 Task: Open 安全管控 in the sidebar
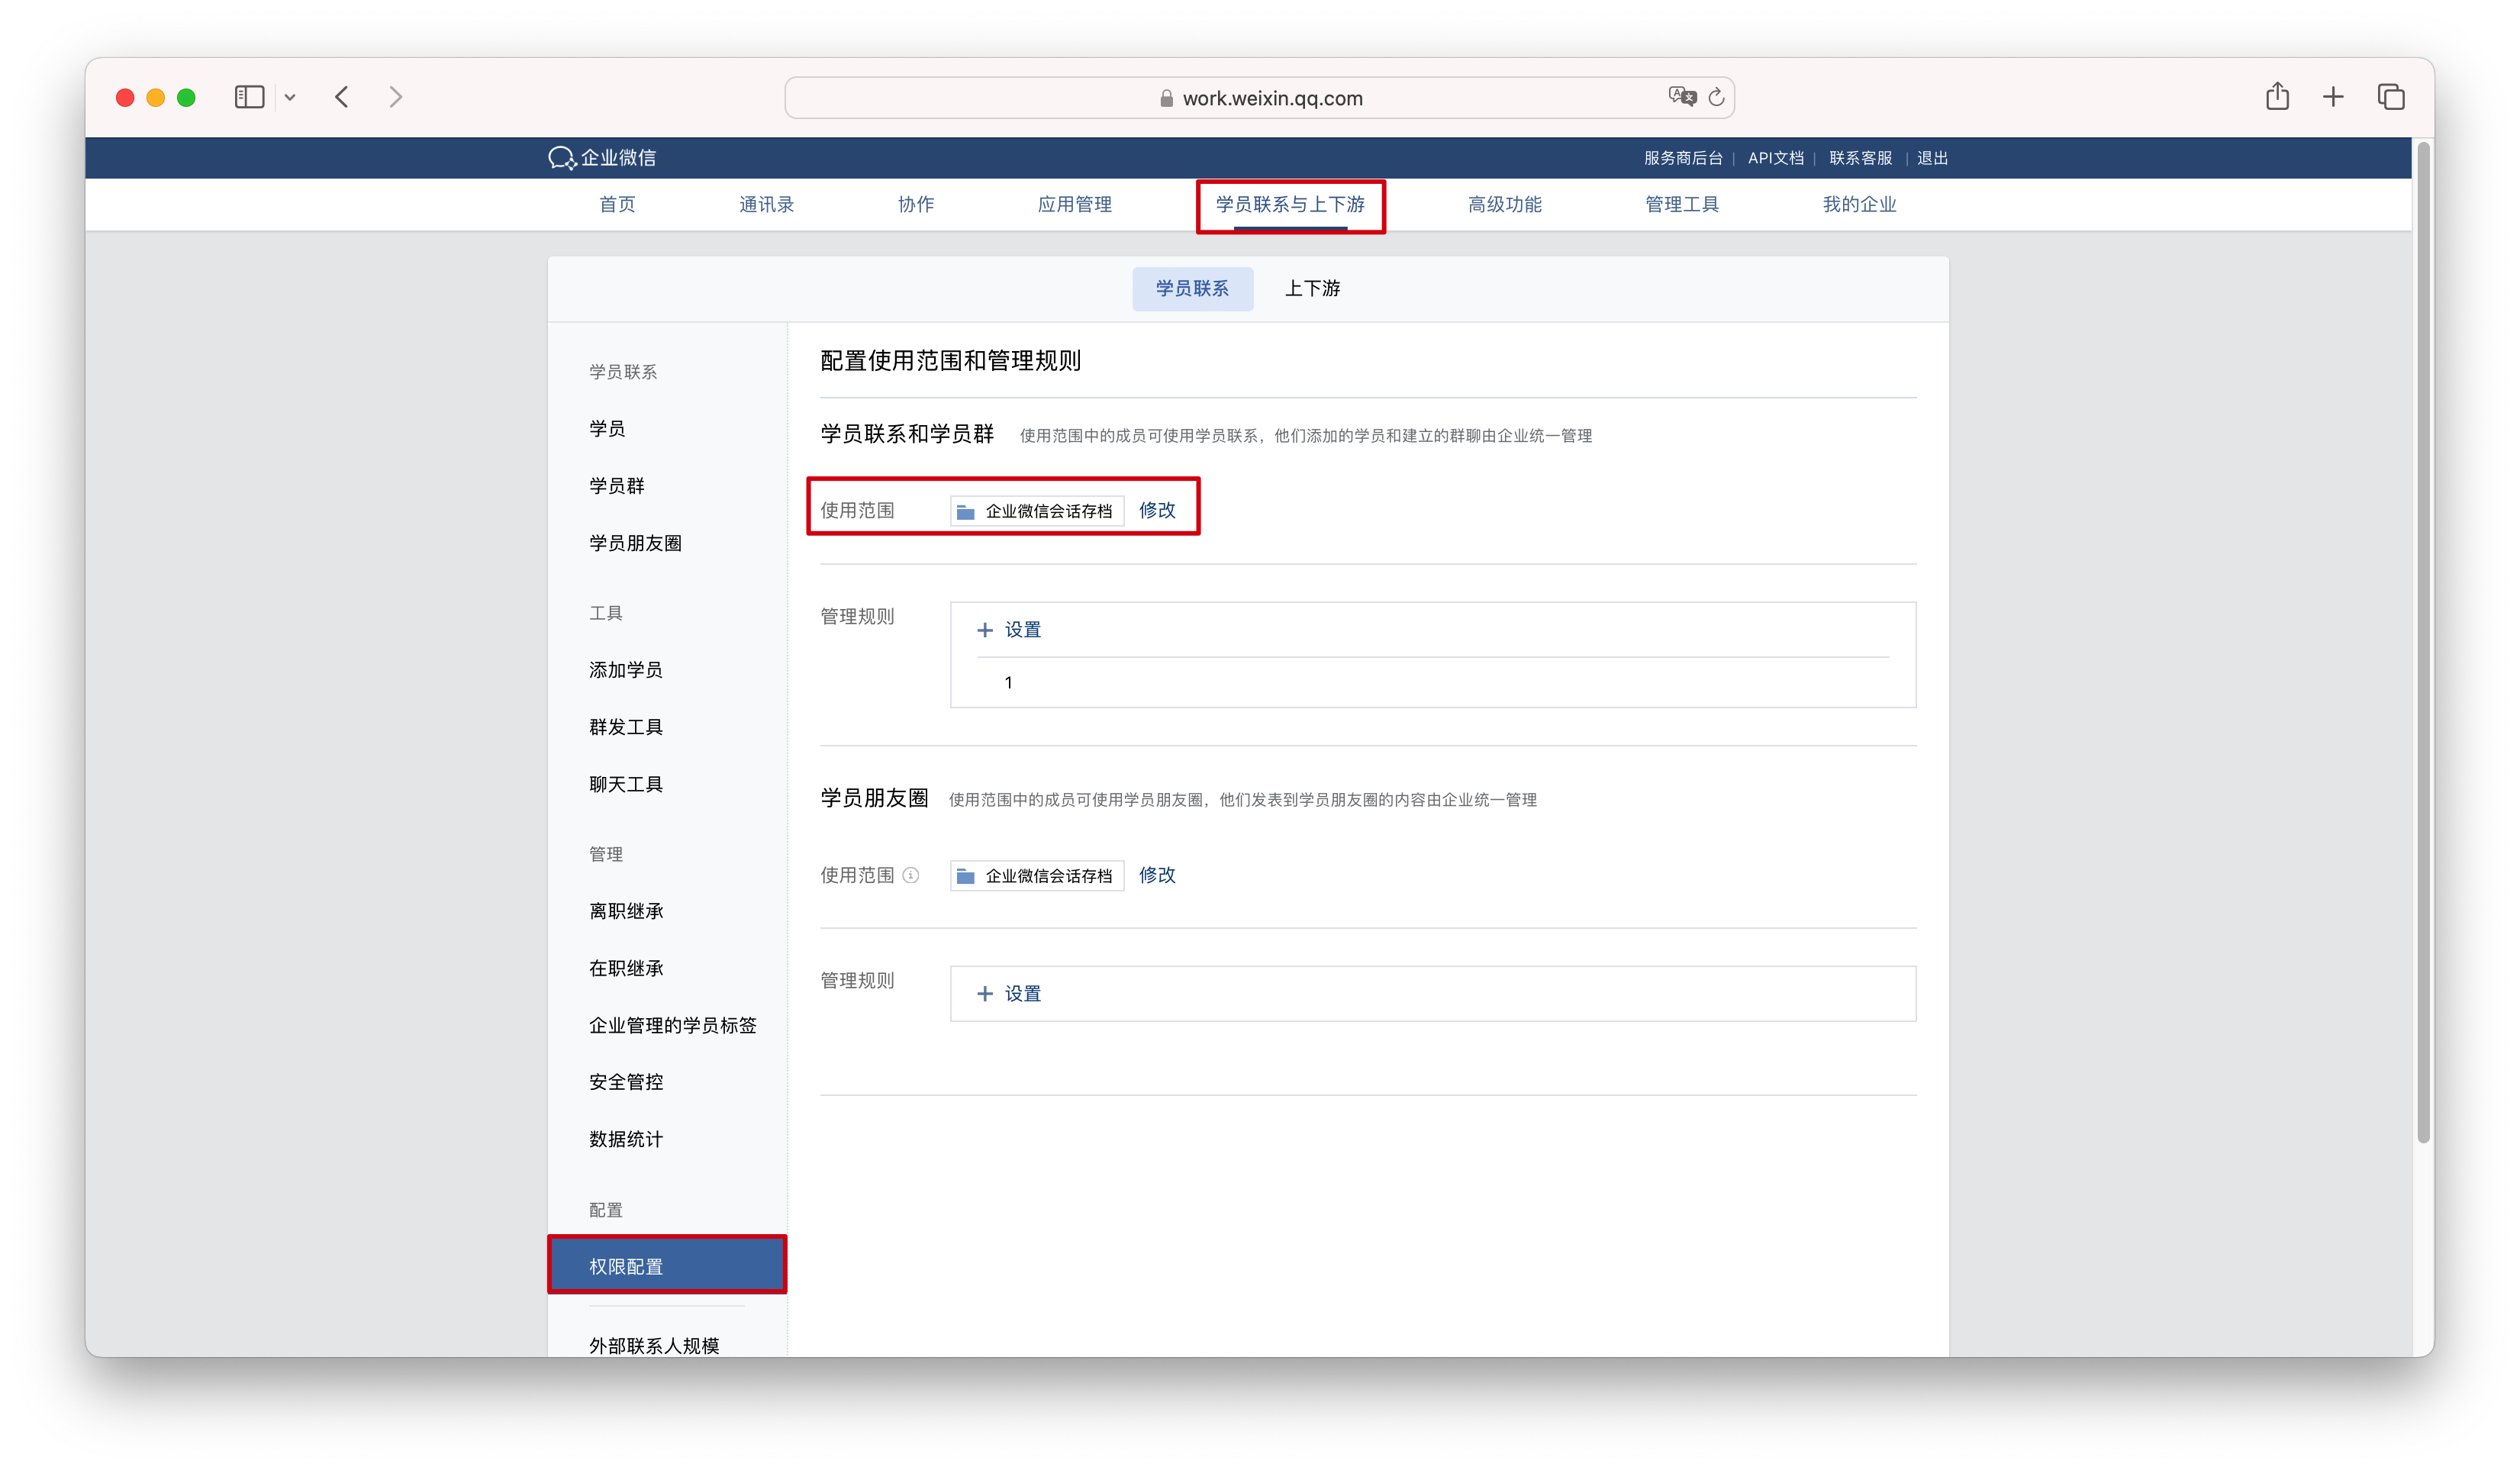click(626, 1082)
